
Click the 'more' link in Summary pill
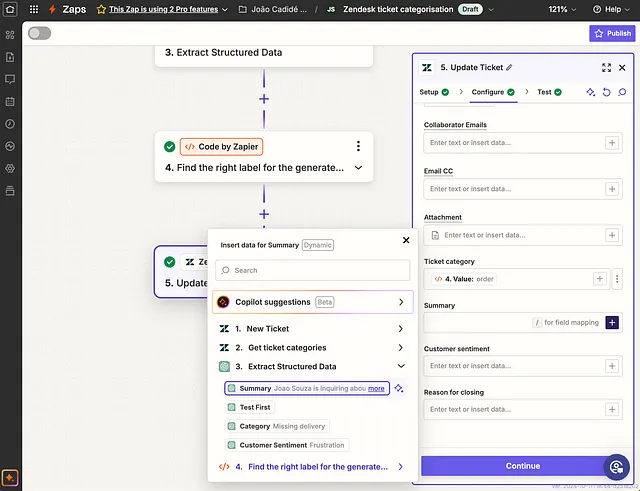click(x=376, y=389)
